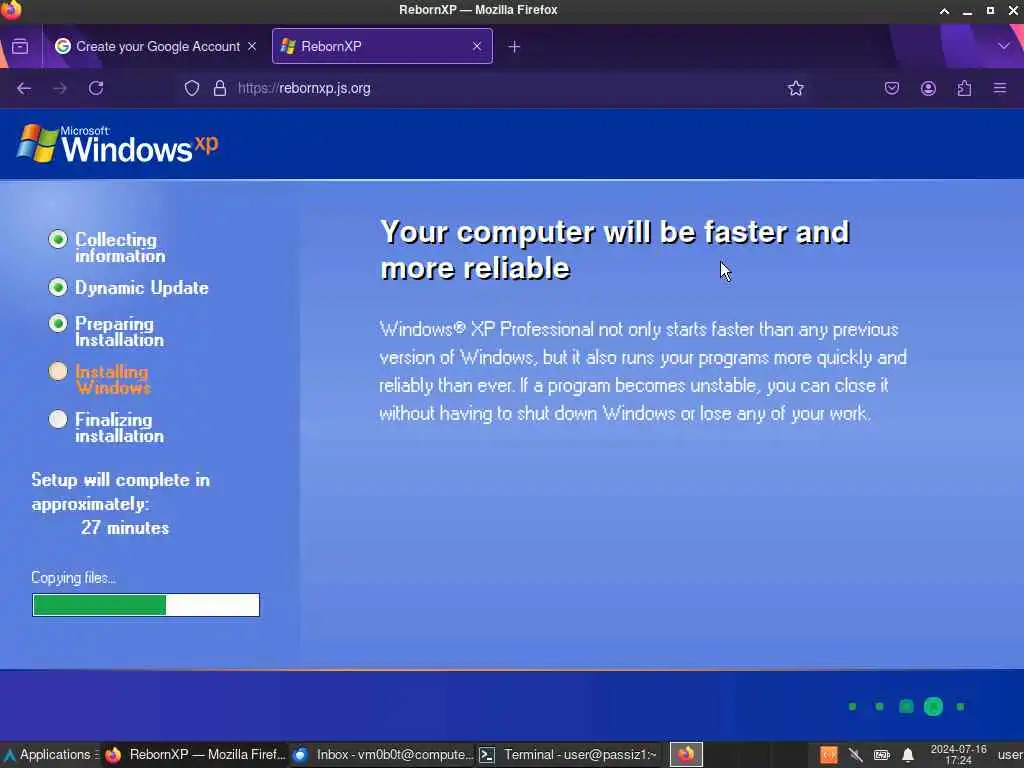
Task: Select the RebornXP browser tab
Action: pyautogui.click(x=382, y=46)
